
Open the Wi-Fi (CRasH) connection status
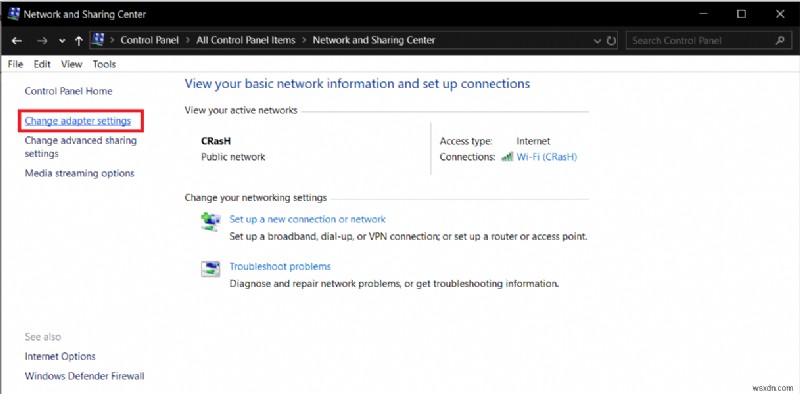pos(546,157)
